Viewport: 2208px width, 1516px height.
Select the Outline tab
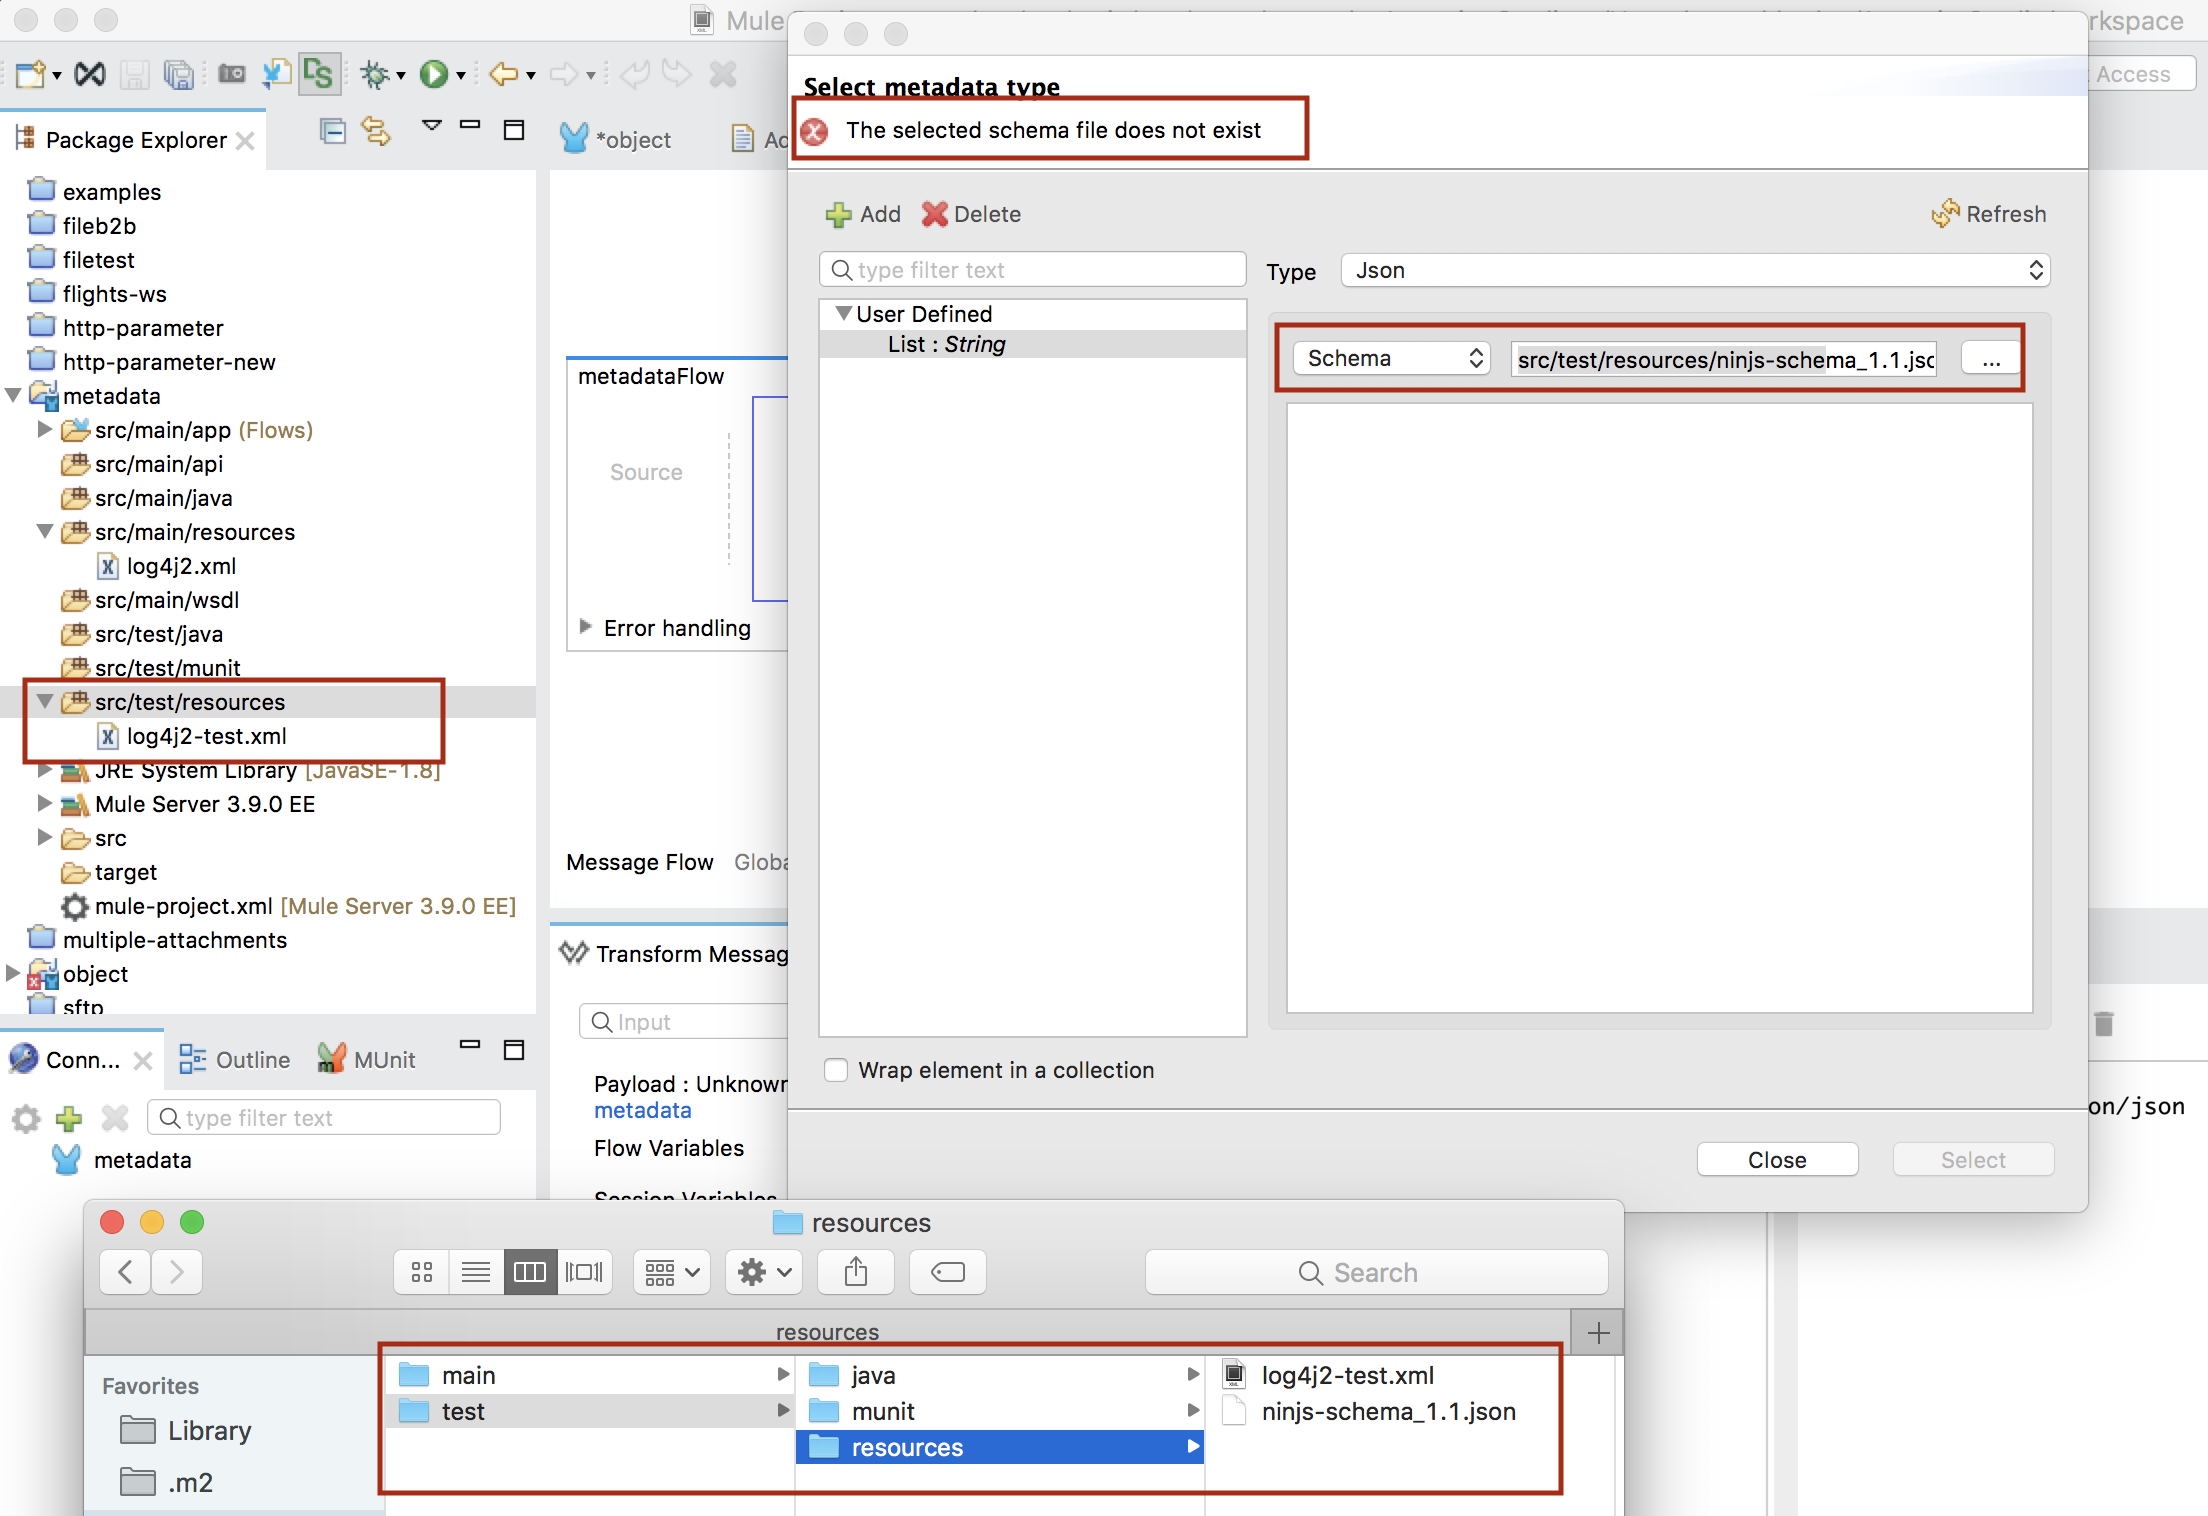[252, 1059]
